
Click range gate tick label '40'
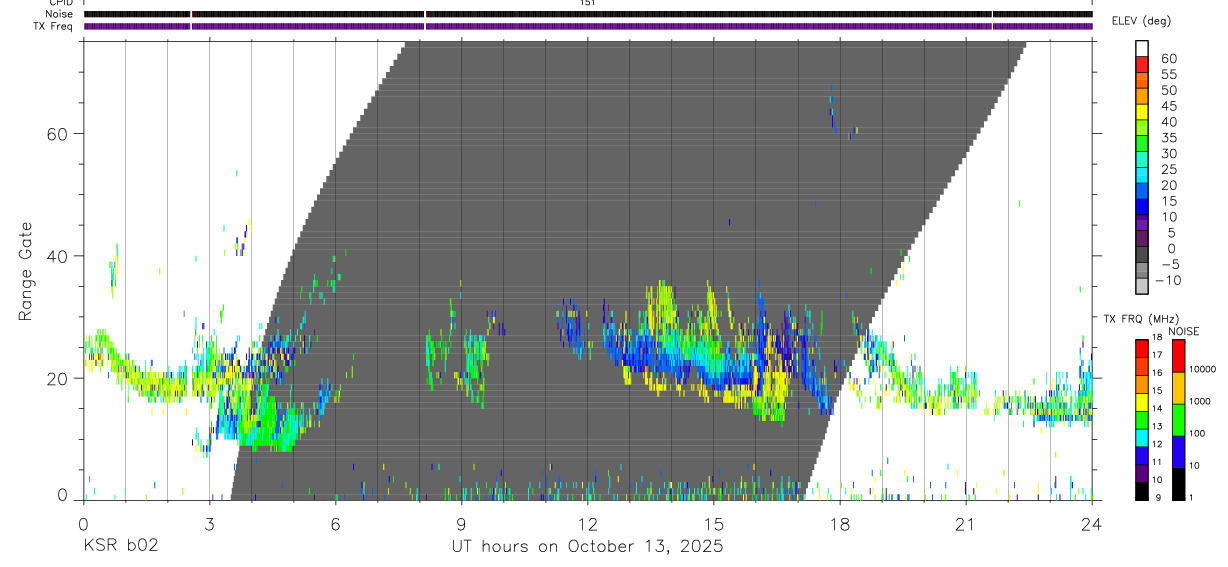pos(58,256)
